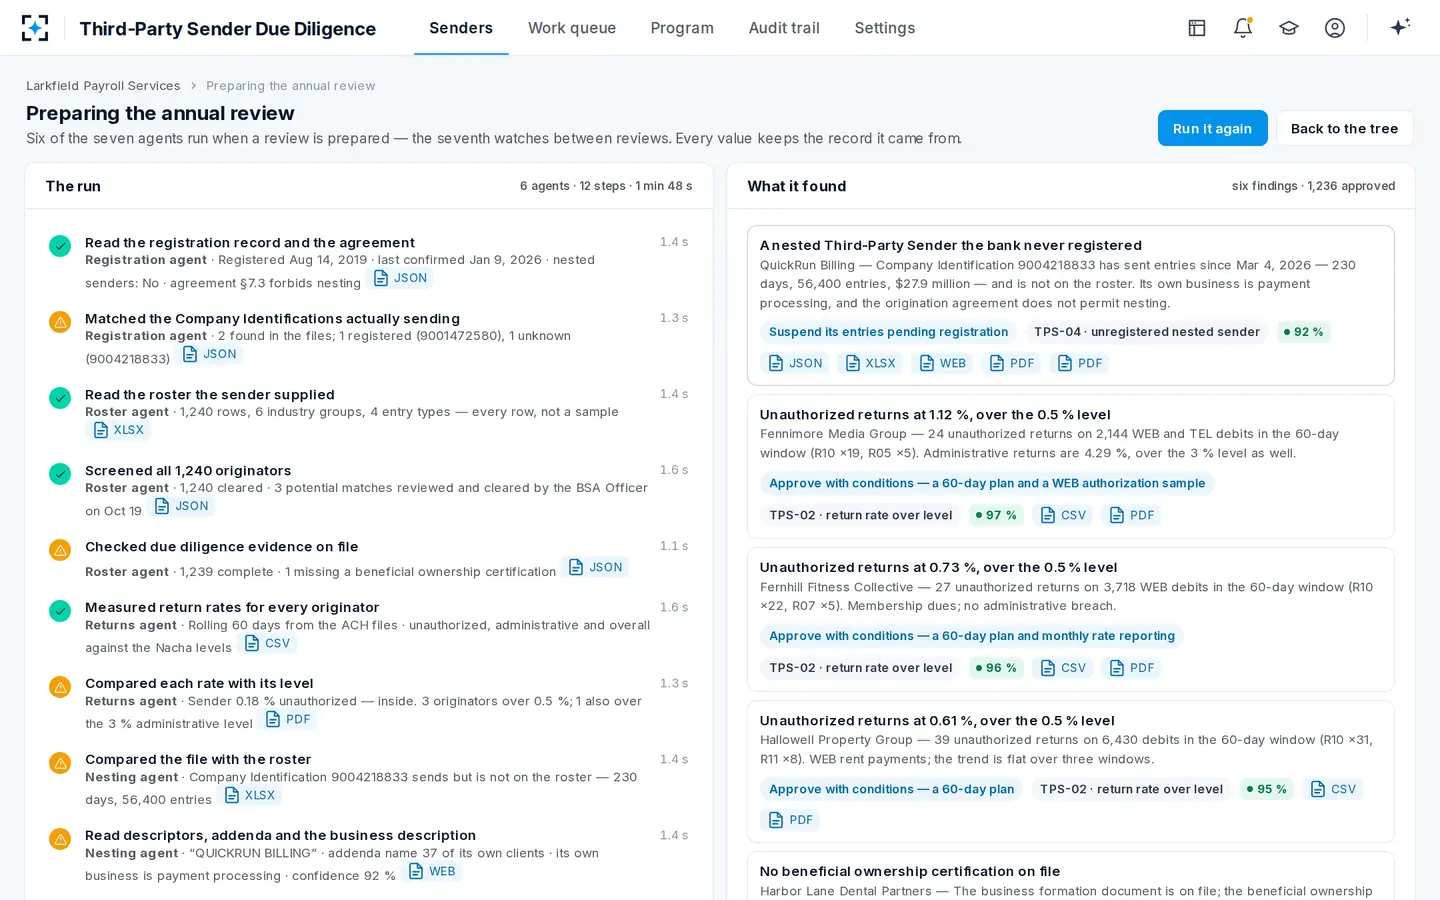This screenshot has height=900, width=1440.
Task: Click the 92 % confidence badge
Action: (1304, 332)
